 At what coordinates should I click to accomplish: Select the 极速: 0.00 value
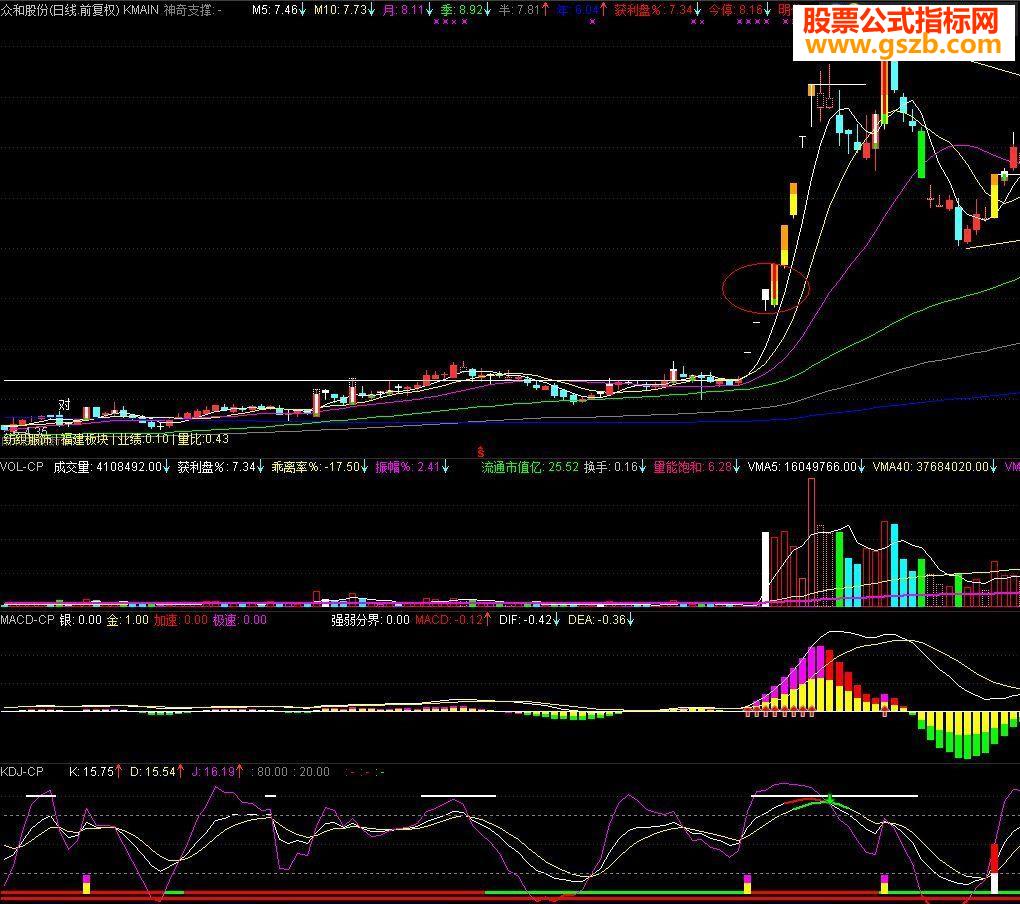(239, 620)
